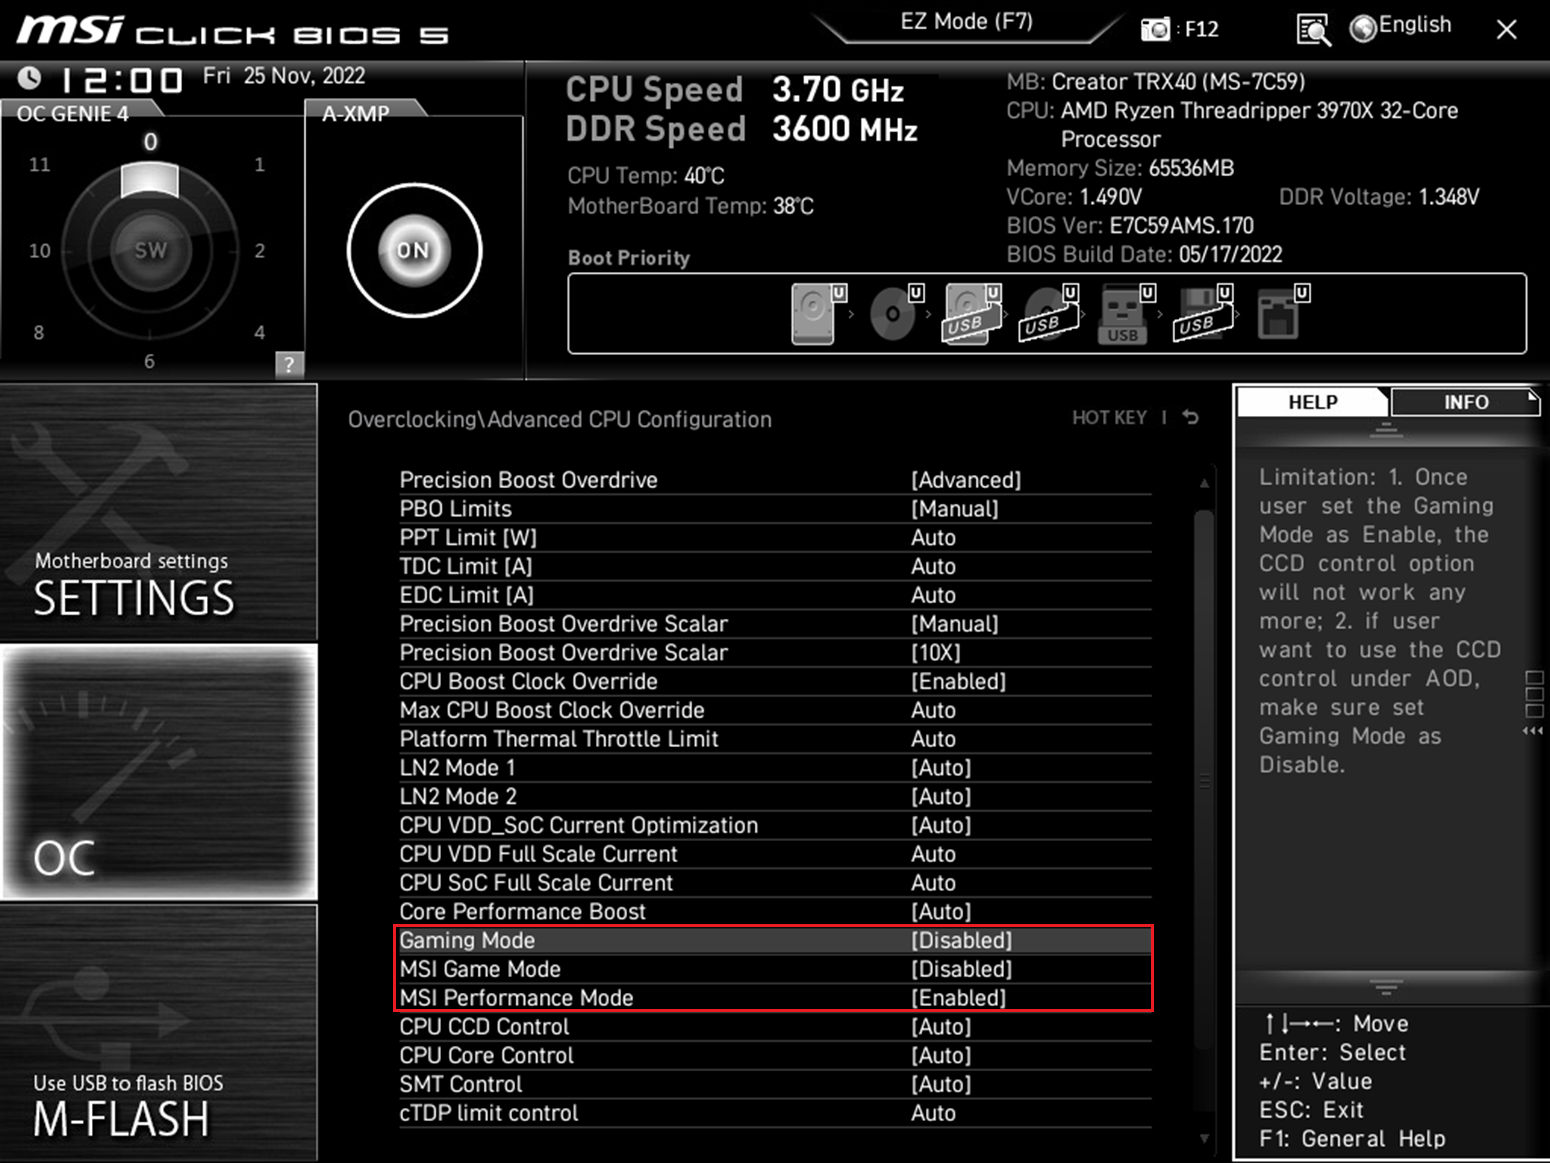Toggle the OC Genie 4 SW knob

click(x=150, y=249)
